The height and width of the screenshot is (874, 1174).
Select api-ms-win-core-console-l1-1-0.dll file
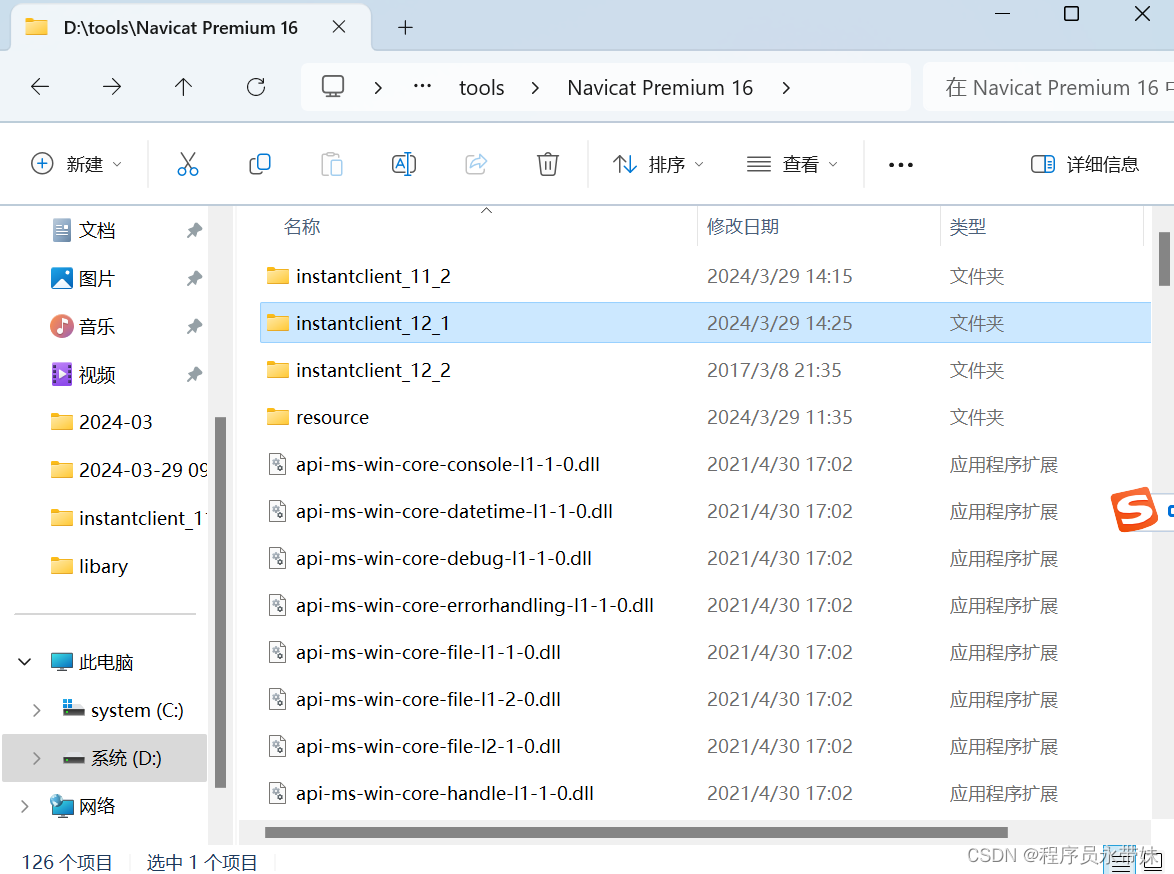coord(705,464)
